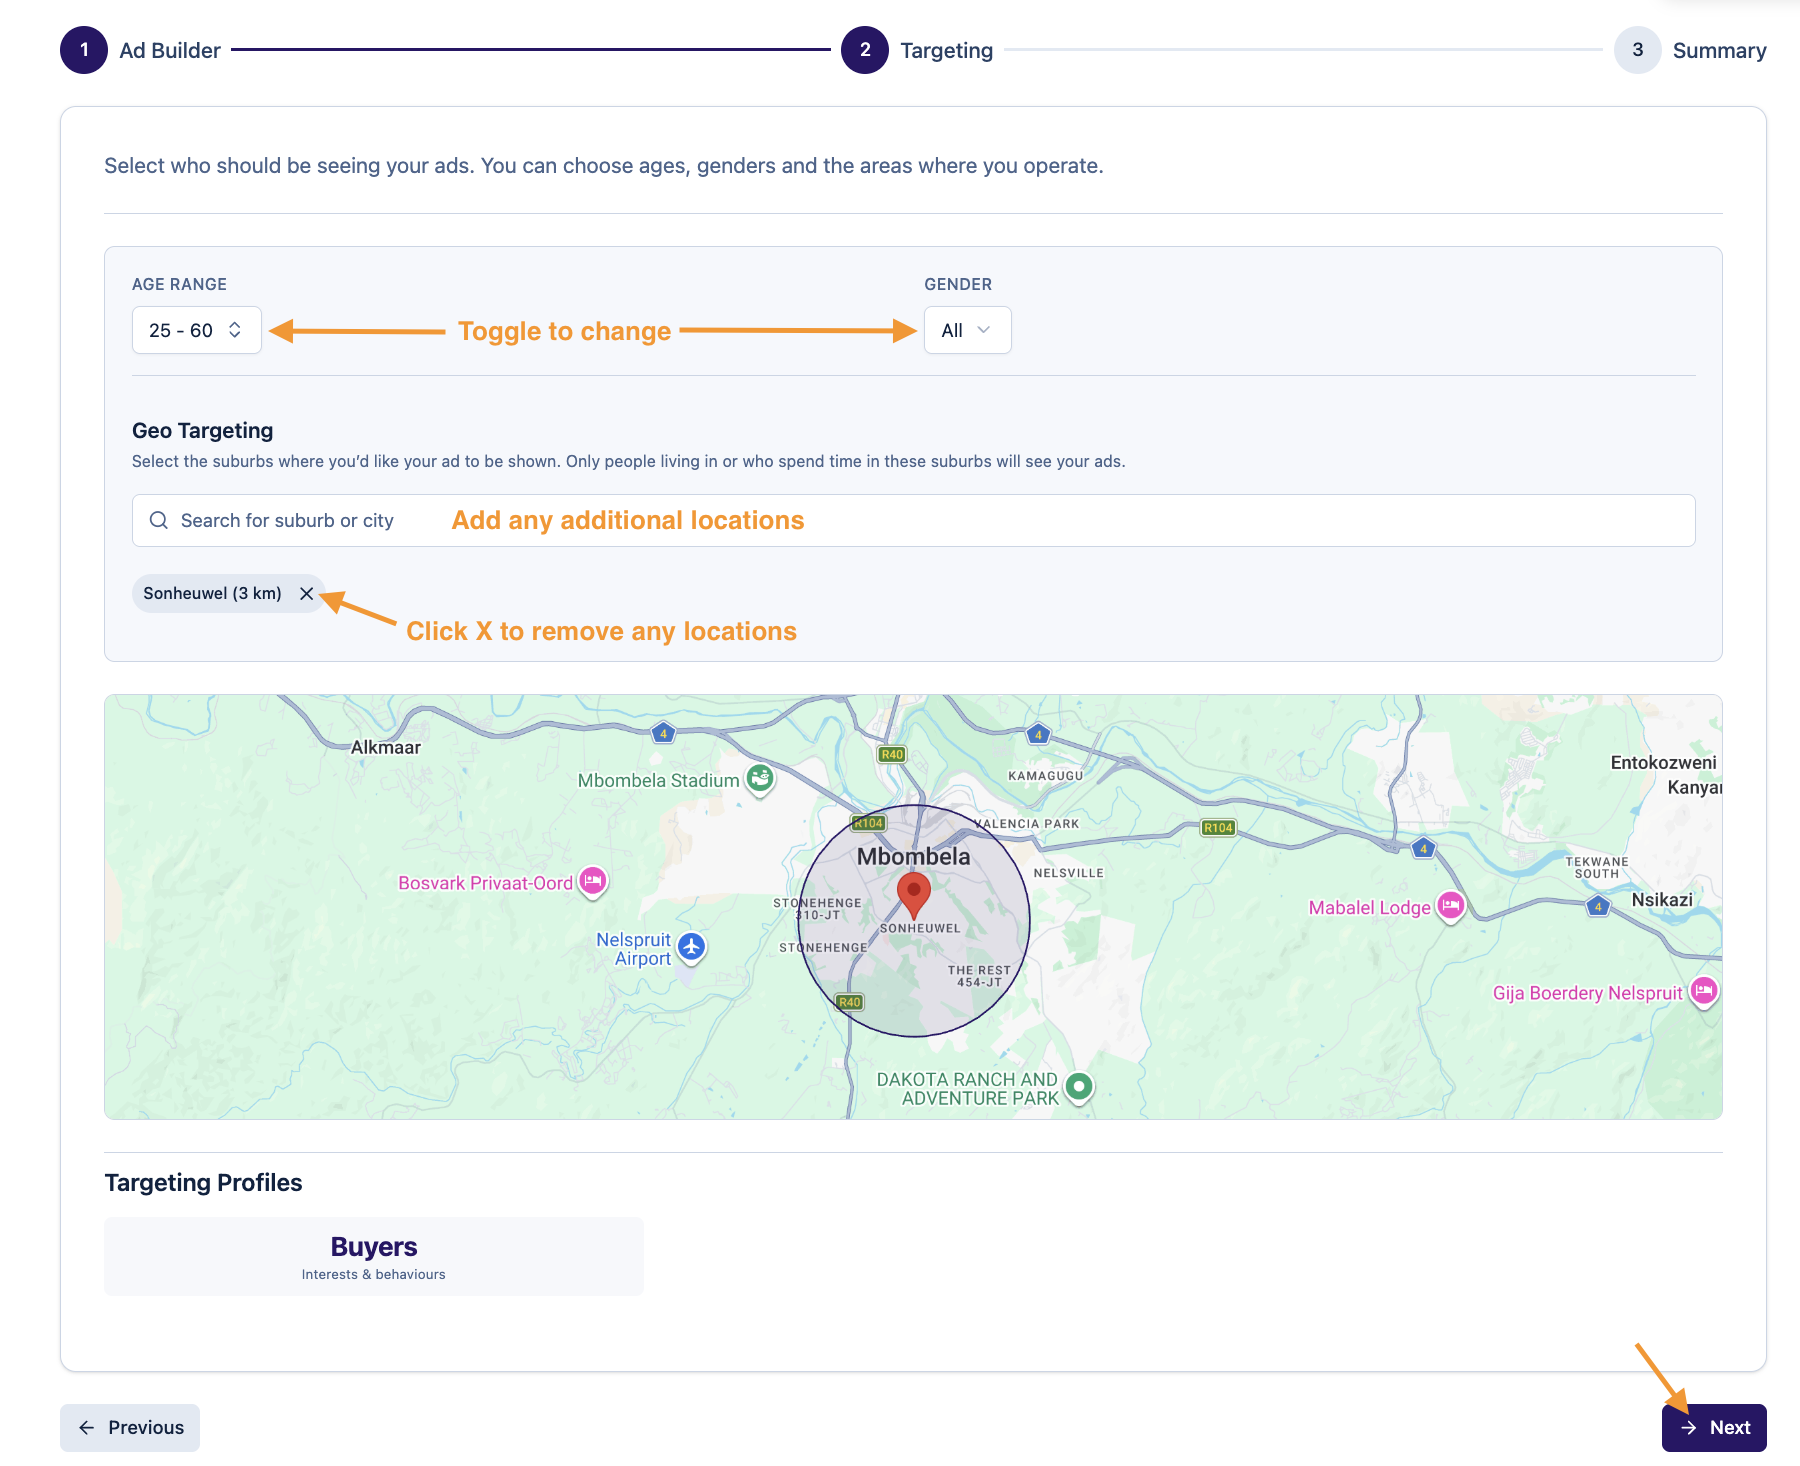Click the Nelspruit Airport plane icon
Image resolution: width=1800 pixels, height=1466 pixels.
691,946
